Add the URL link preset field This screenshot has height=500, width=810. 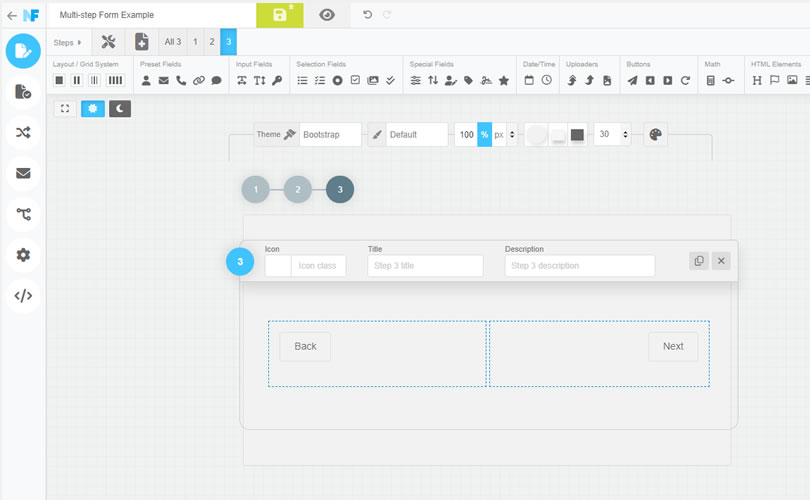tap(199, 80)
